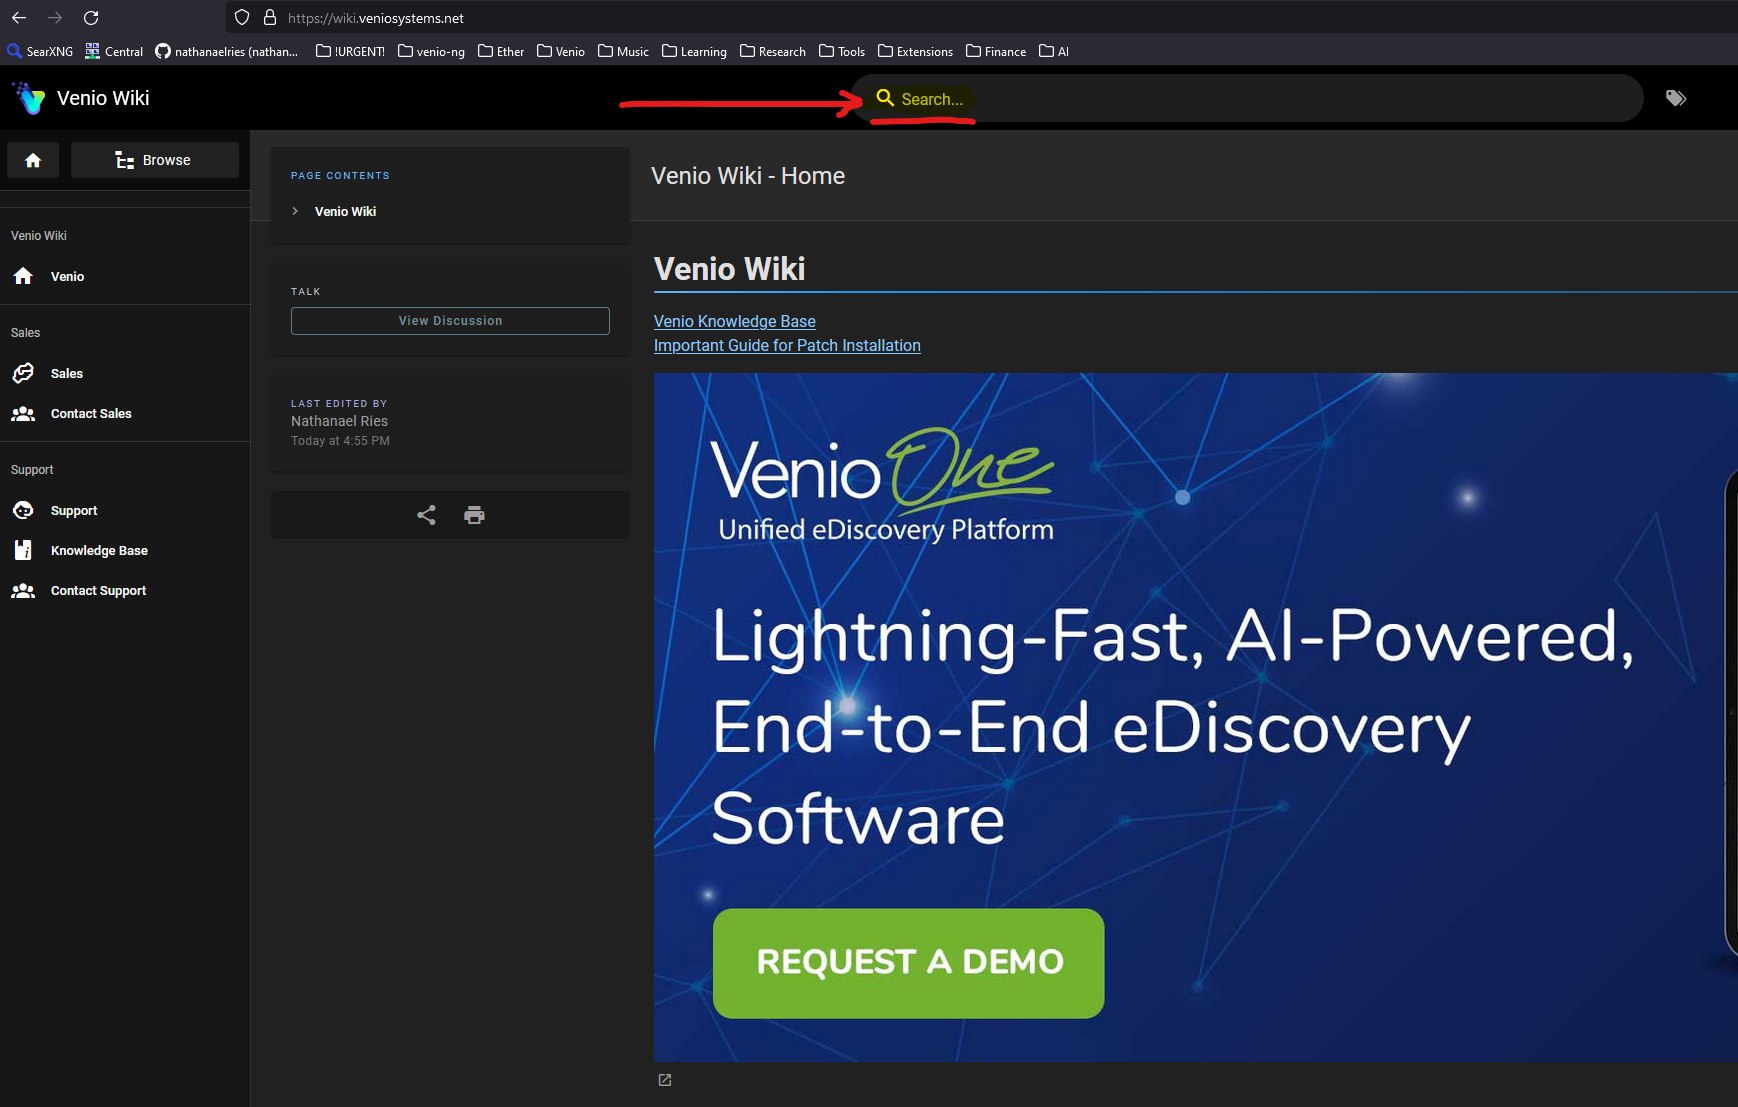
Task: Open the Research bookmark folder
Action: [x=772, y=51]
